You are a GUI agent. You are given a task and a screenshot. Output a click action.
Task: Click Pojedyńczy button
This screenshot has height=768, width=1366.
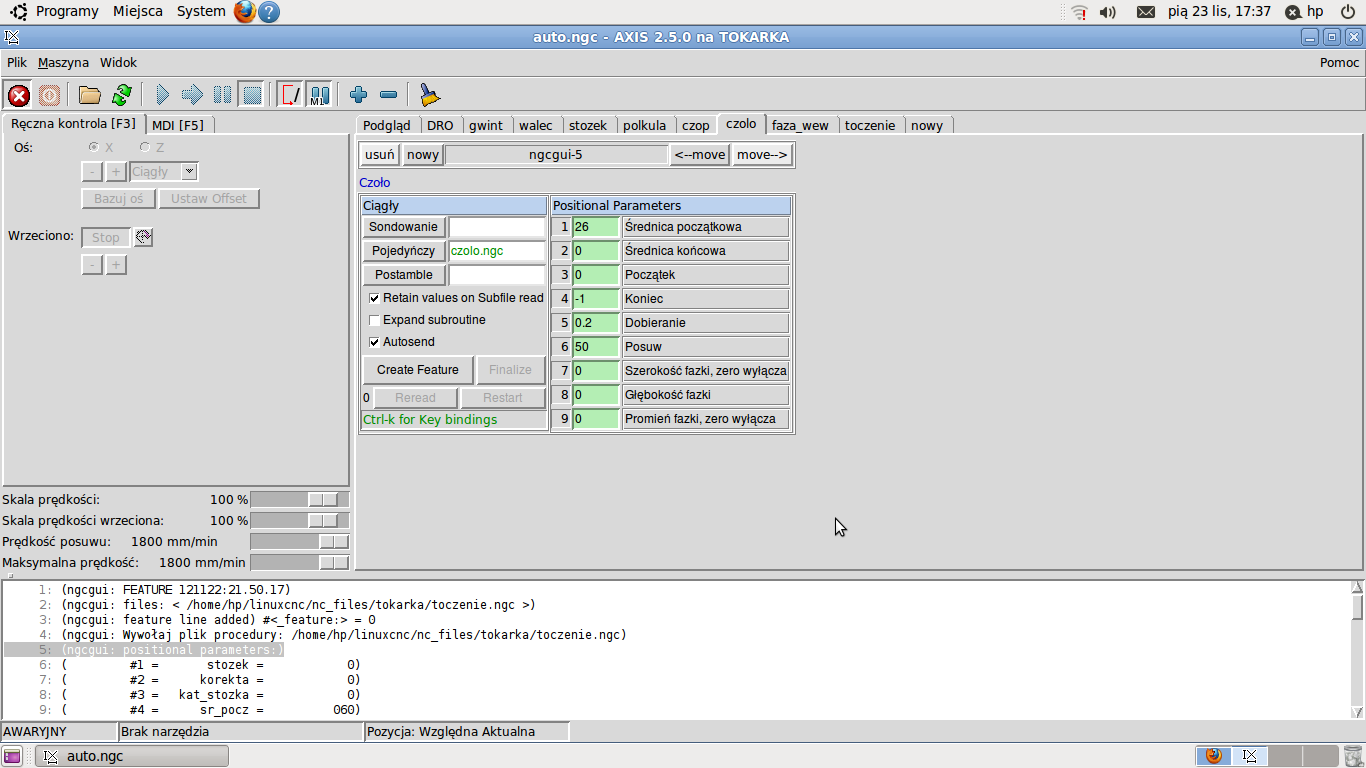pos(404,251)
